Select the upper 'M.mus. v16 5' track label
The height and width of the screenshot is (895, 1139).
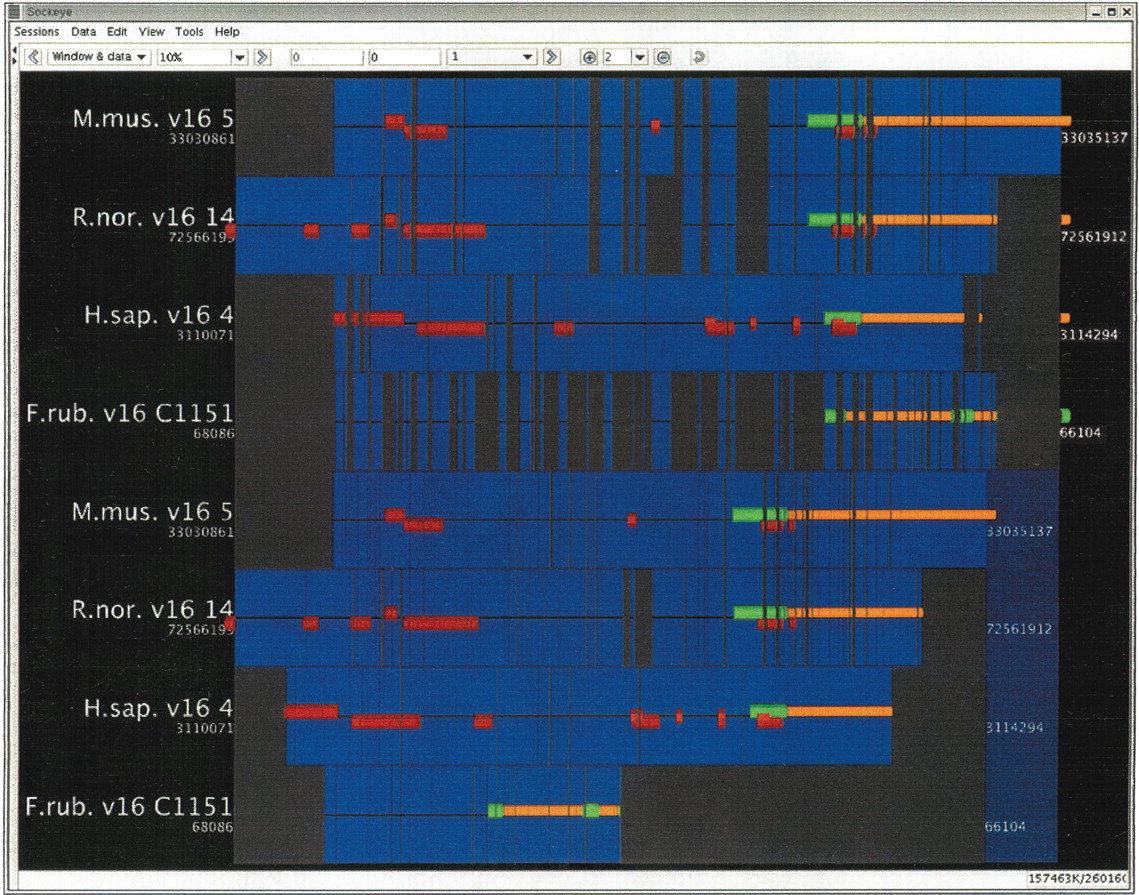click(153, 118)
